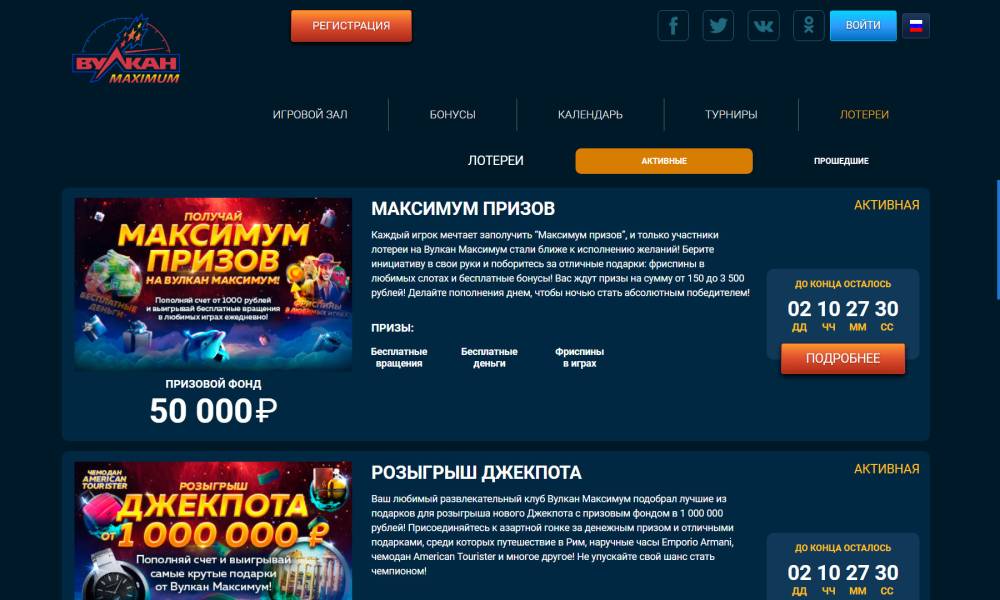Open the ЛОТЕРЕИ menu item
This screenshot has width=1000, height=600.
864,115
